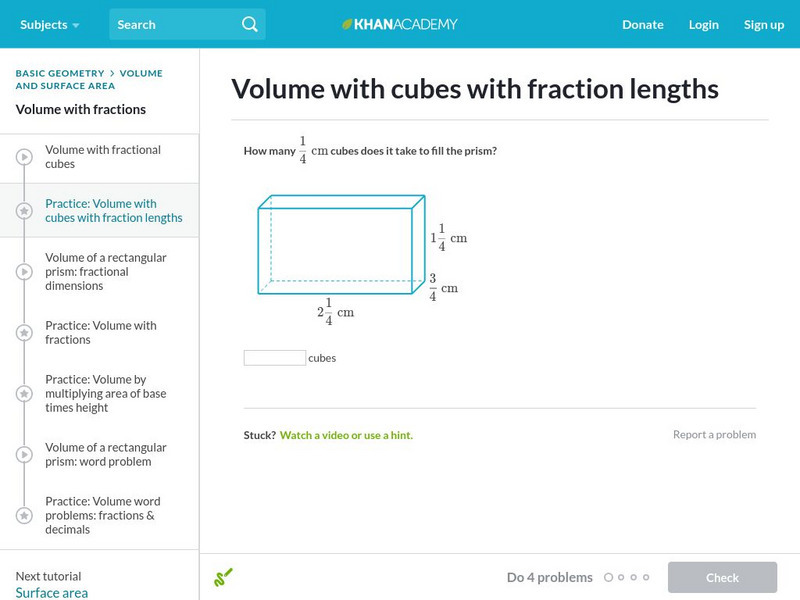Viewport: 800px width, 600px height.
Task: Click play icon beside rectangular prism: word problem
Action: pyautogui.click(x=24, y=455)
